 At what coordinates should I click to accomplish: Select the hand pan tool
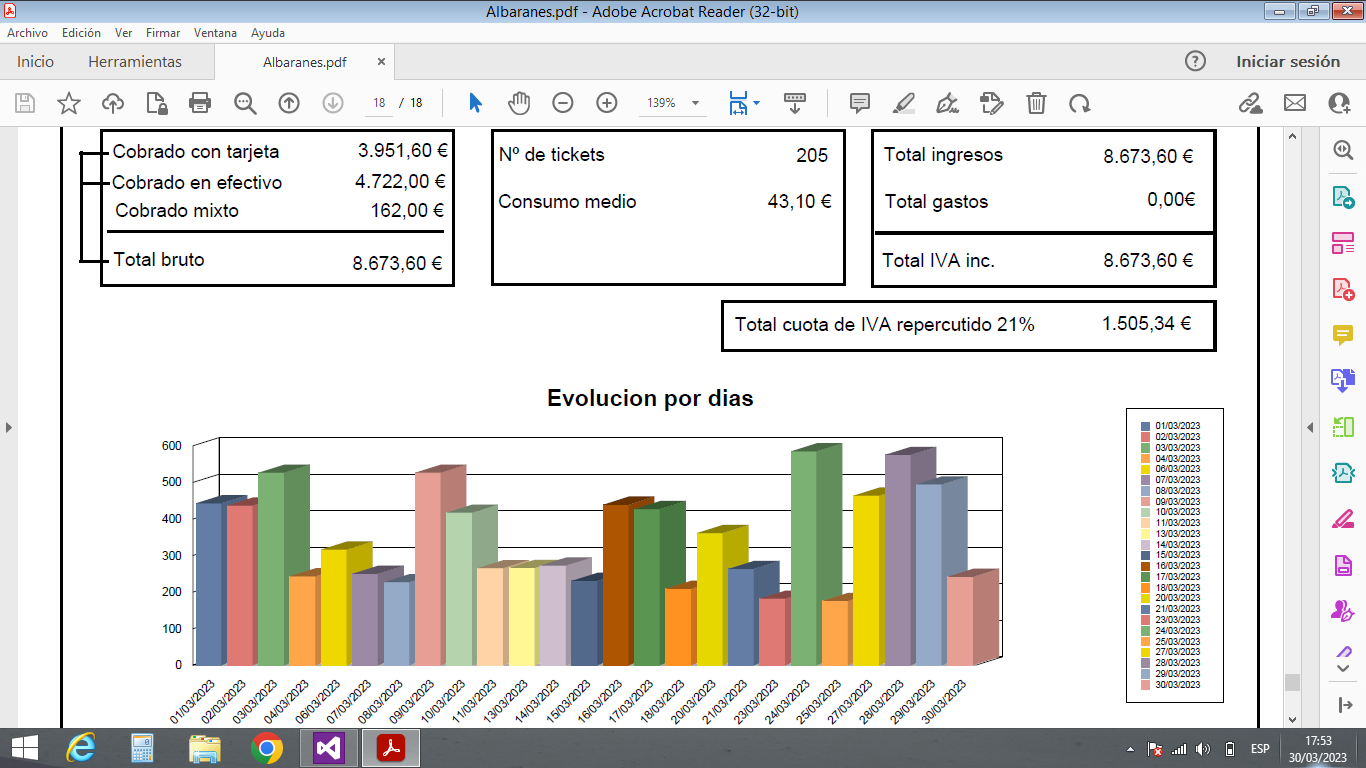pos(519,103)
